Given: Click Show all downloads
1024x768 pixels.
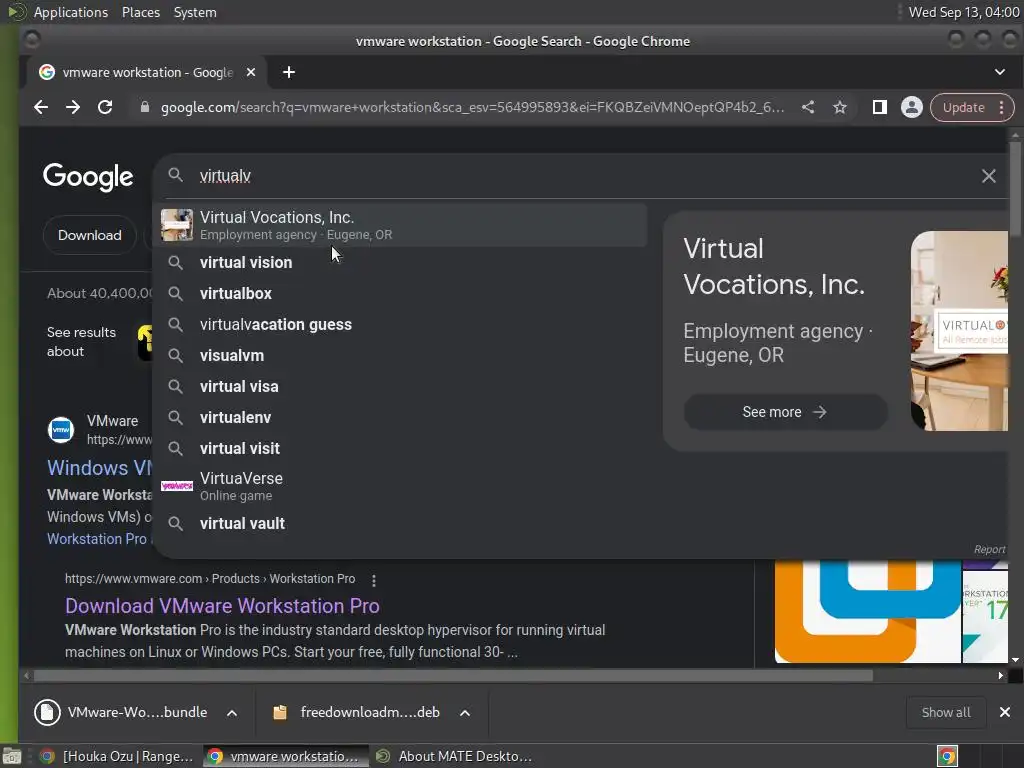Looking at the screenshot, I should [946, 712].
